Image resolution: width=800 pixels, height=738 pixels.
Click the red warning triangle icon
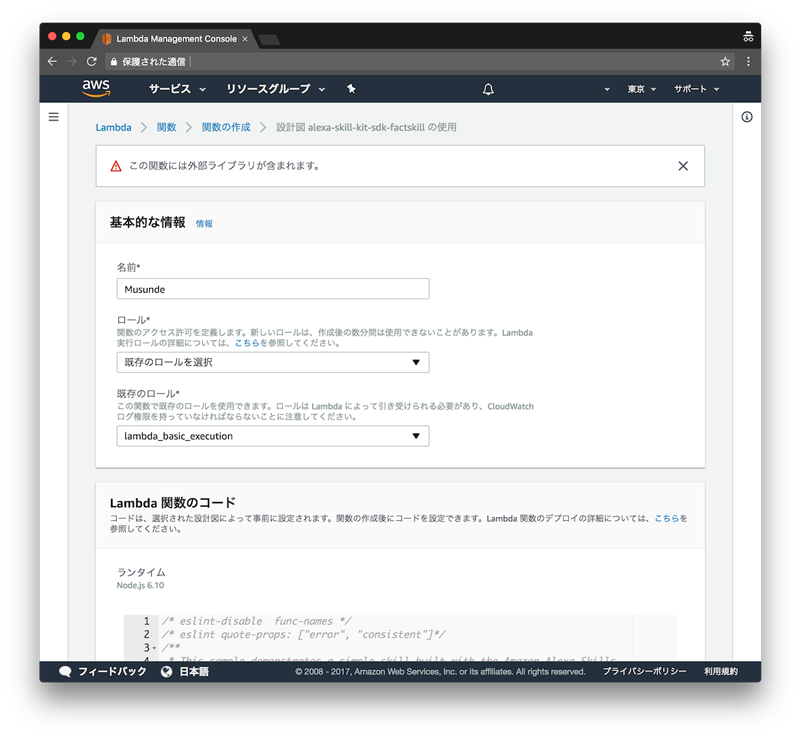116,166
